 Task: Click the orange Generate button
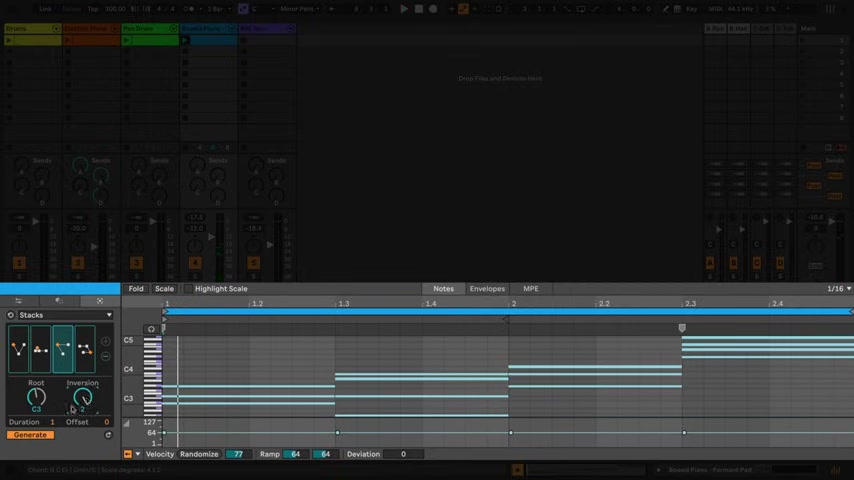pos(30,435)
